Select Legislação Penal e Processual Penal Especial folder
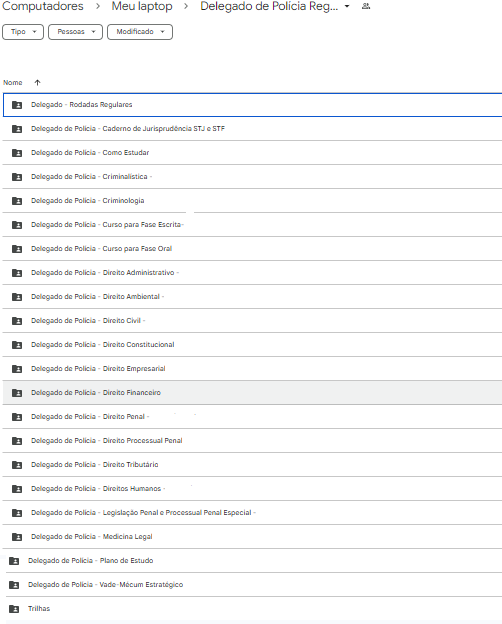Screen dimensions: 502x624 [x=252, y=513]
